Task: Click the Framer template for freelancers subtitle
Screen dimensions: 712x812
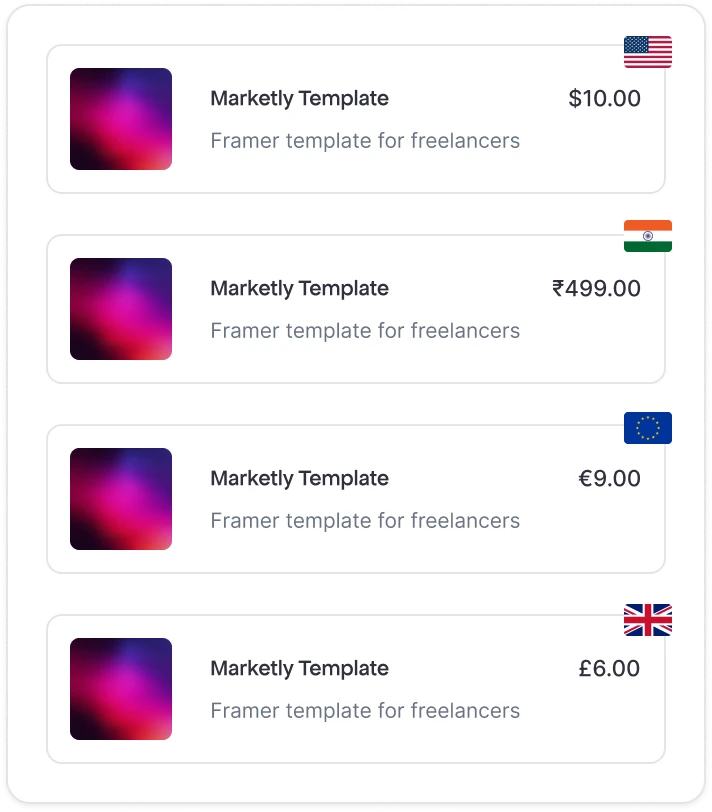Action: click(x=365, y=141)
